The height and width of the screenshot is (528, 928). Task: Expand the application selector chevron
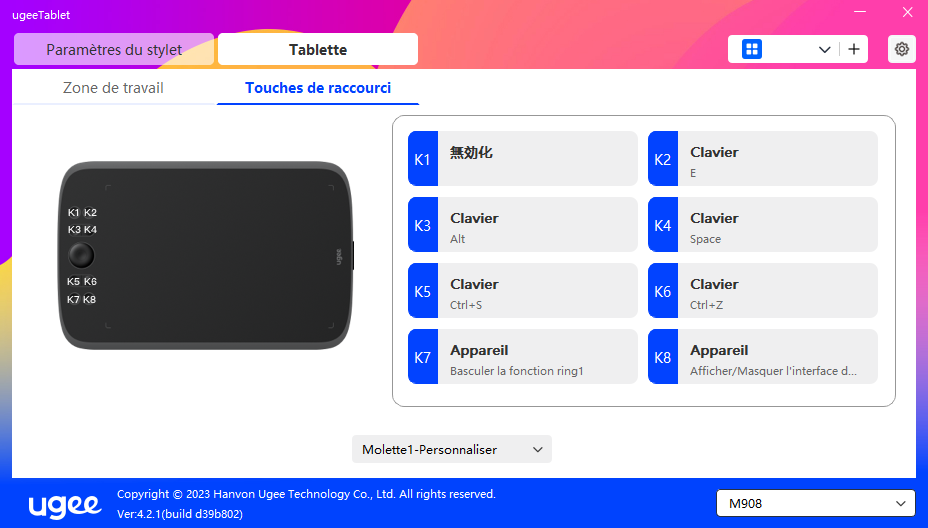point(824,49)
